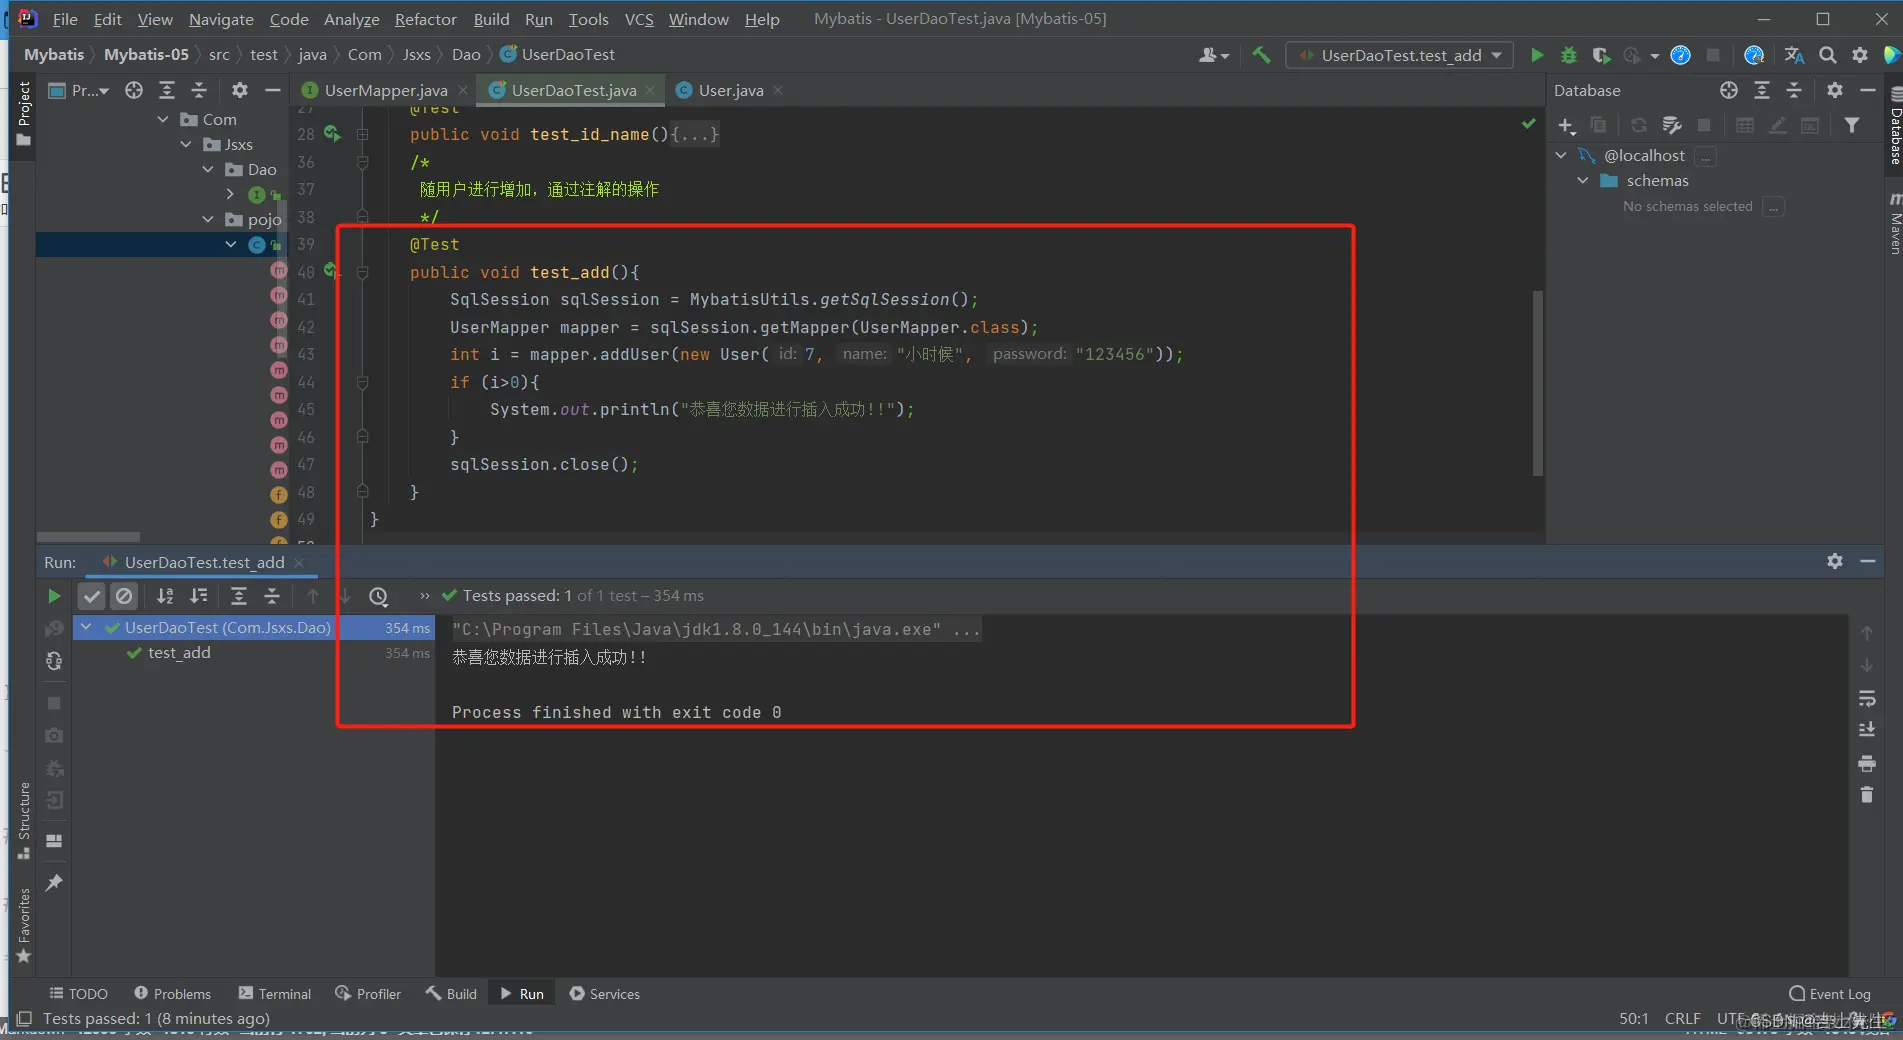The image size is (1903, 1040).
Task: Collapse all test results in Run panel
Action: click(x=272, y=596)
